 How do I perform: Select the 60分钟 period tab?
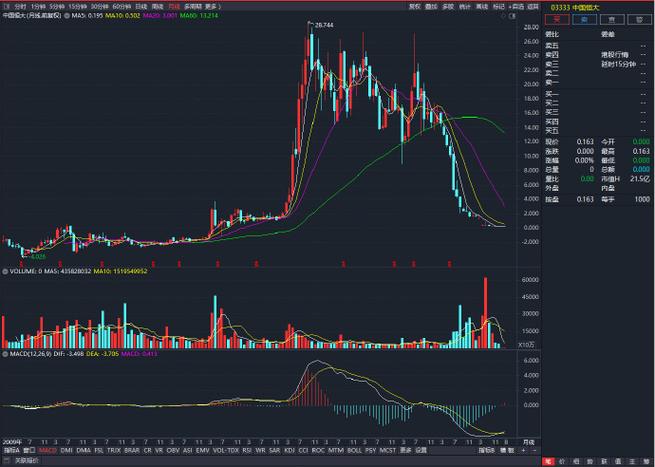click(x=122, y=7)
